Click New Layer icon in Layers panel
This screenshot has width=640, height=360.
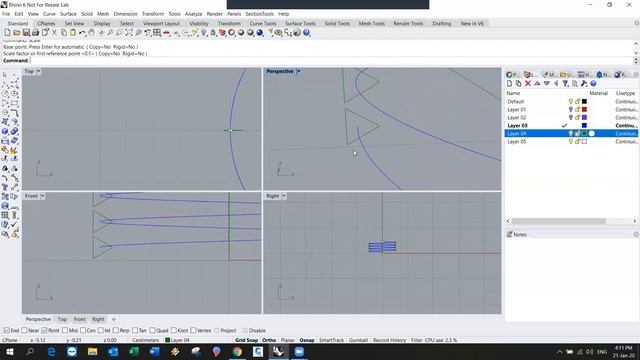[x=509, y=83]
